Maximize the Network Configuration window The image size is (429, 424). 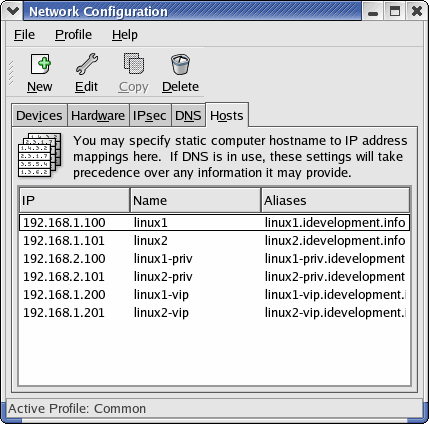395,11
